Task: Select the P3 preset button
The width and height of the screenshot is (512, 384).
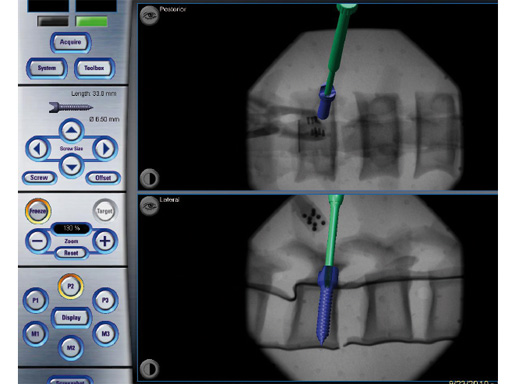Action: (105, 300)
